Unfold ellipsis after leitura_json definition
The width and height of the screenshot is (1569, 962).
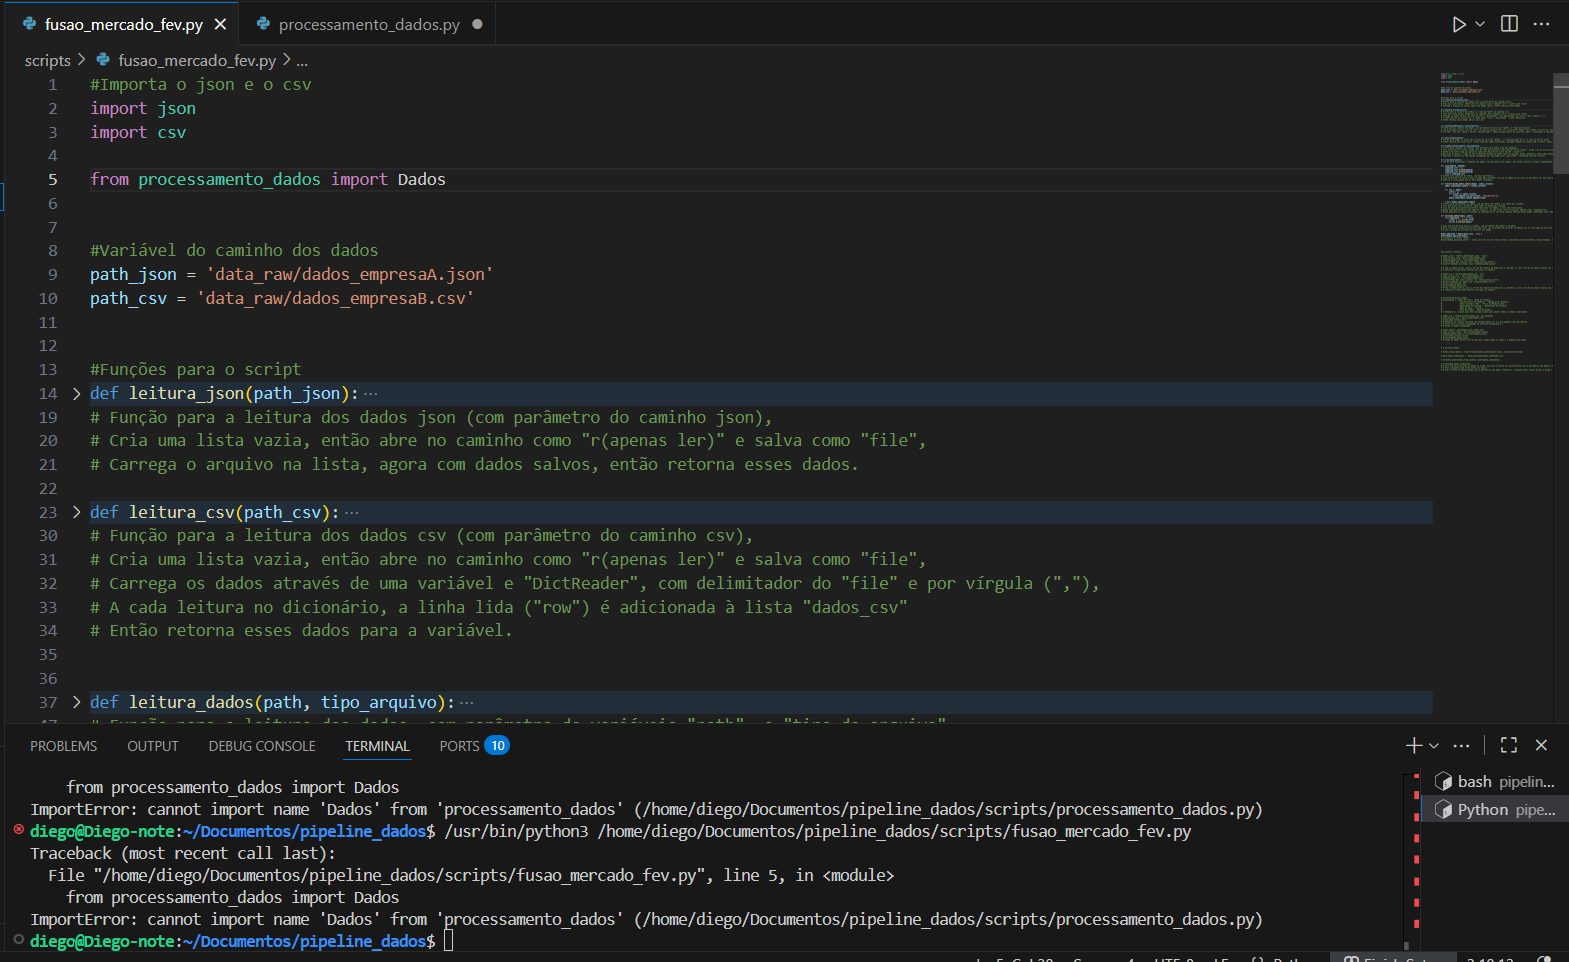pos(371,394)
